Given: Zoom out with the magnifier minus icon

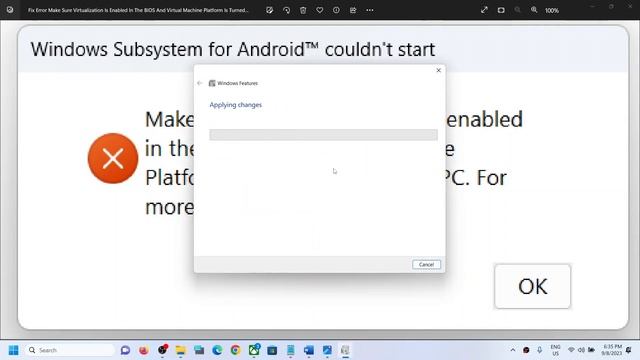Looking at the screenshot, I should click(518, 10).
